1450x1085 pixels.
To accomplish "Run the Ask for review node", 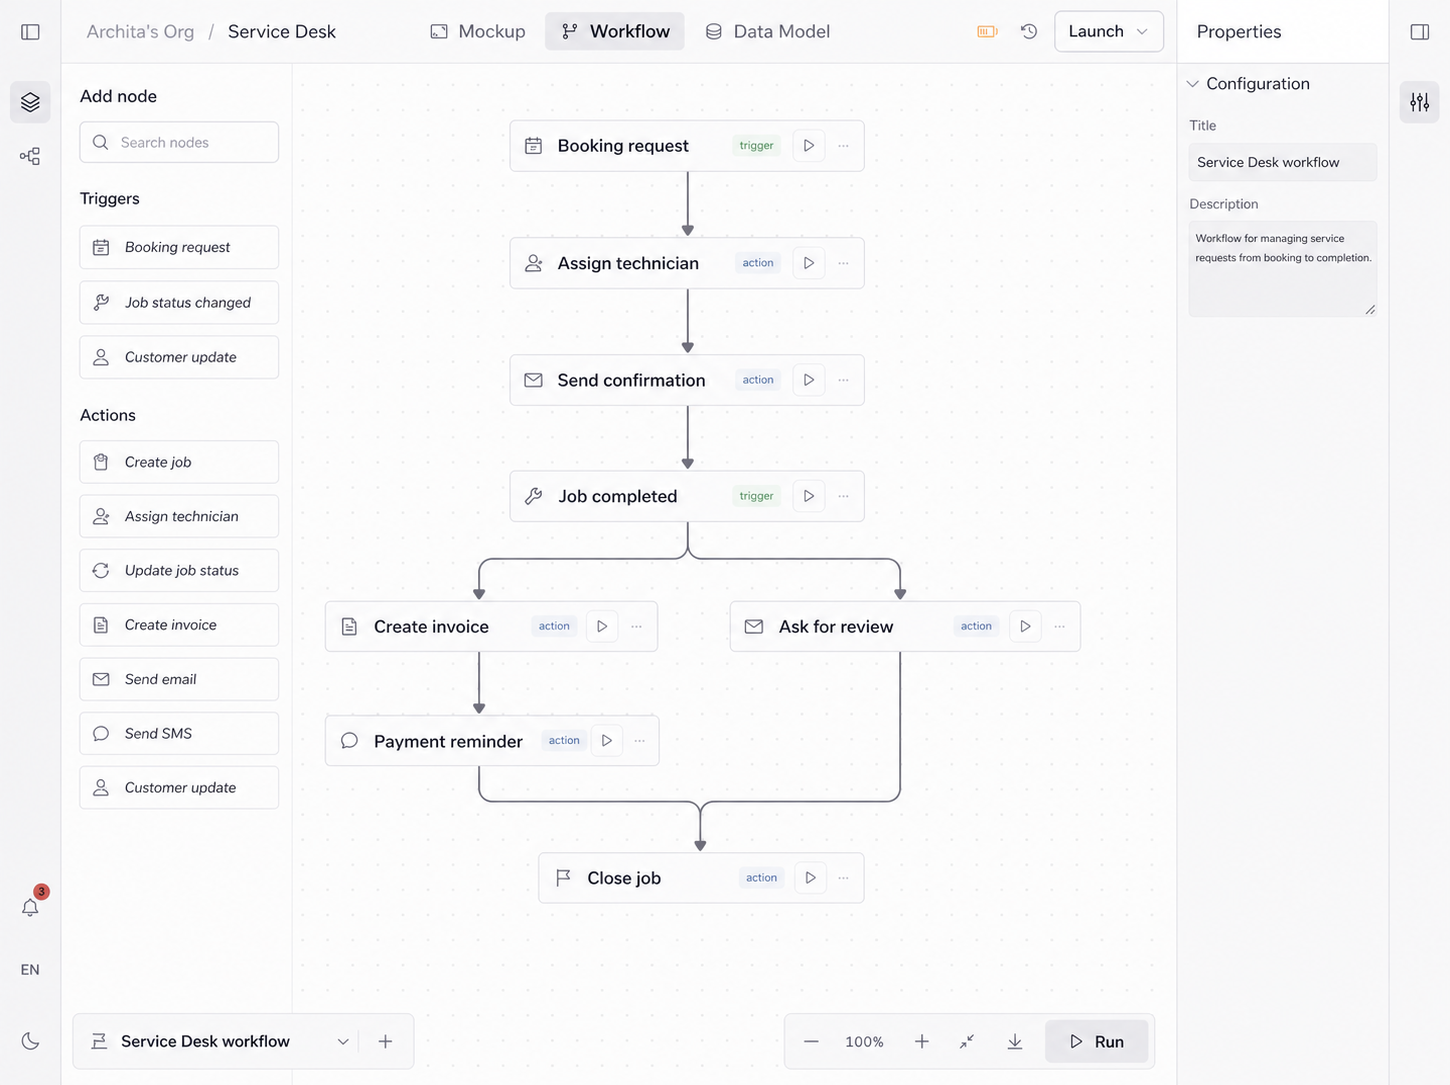I will pyautogui.click(x=1024, y=626).
